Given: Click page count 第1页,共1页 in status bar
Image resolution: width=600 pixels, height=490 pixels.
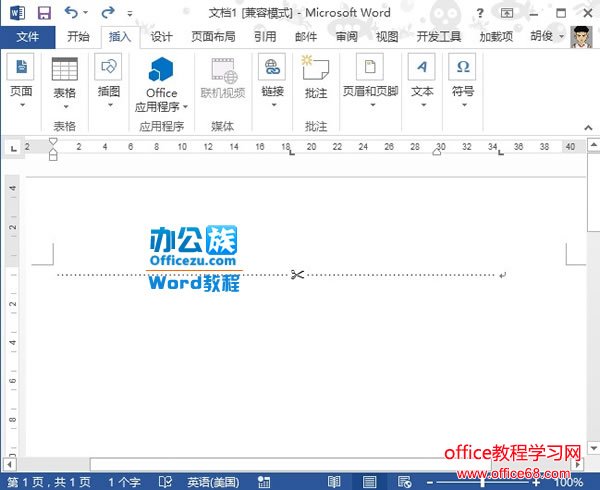Looking at the screenshot, I should tap(49, 482).
